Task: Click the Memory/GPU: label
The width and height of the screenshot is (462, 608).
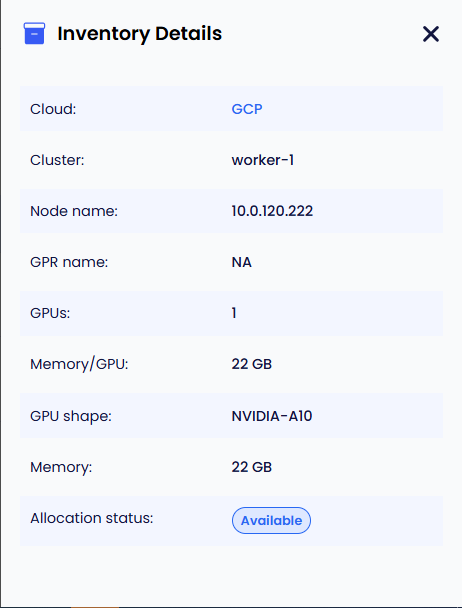Action: click(79, 364)
